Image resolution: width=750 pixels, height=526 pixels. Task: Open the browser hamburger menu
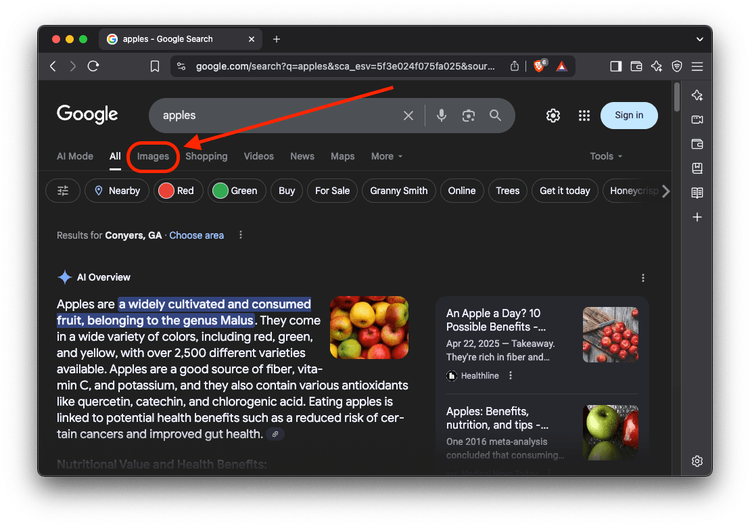(x=697, y=66)
